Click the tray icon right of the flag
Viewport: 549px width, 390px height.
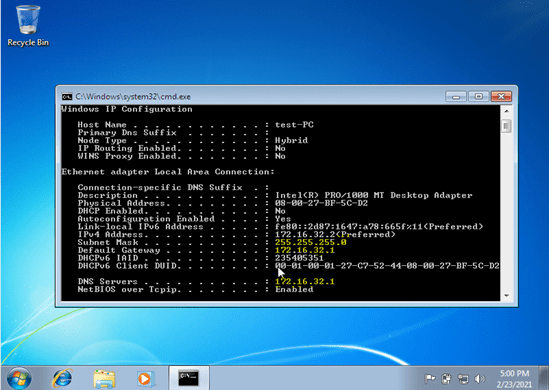tap(446, 378)
